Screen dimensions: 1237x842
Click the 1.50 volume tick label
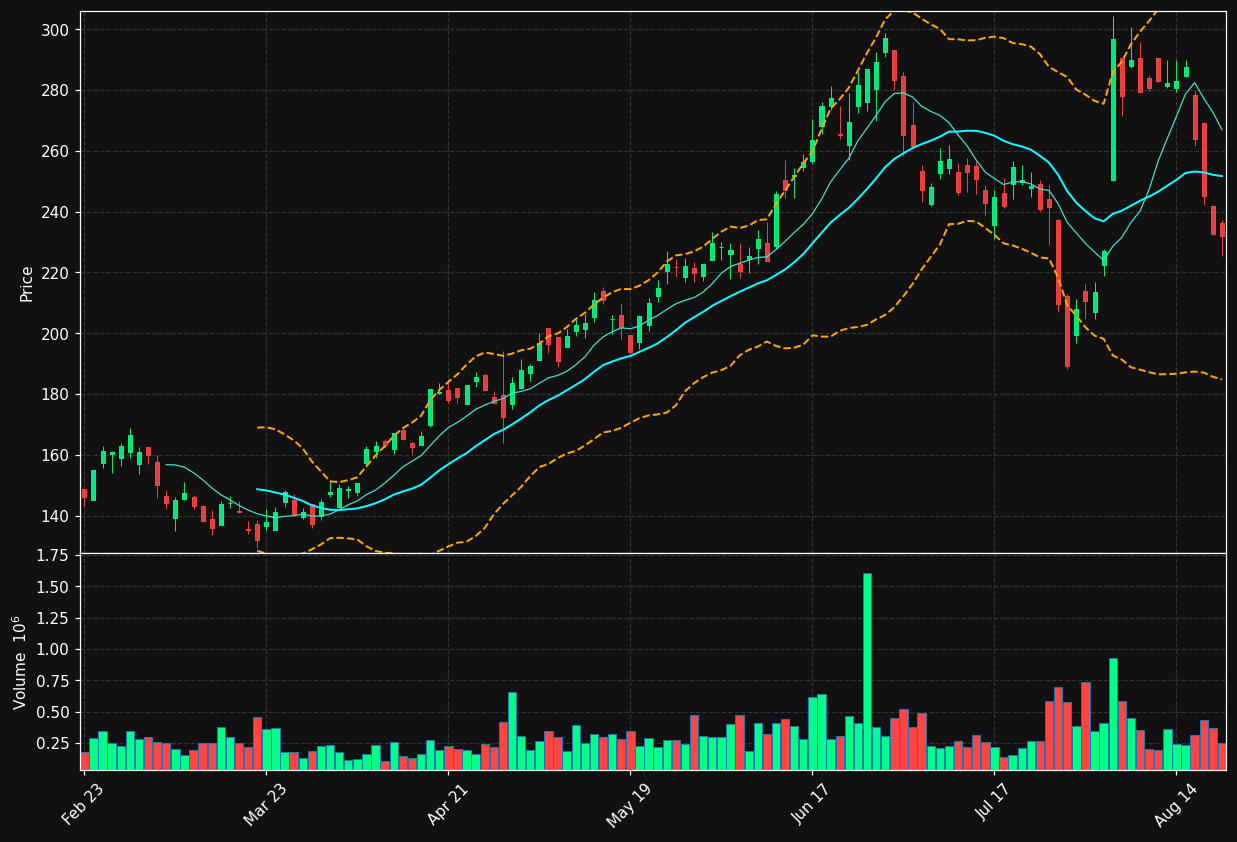pos(53,586)
